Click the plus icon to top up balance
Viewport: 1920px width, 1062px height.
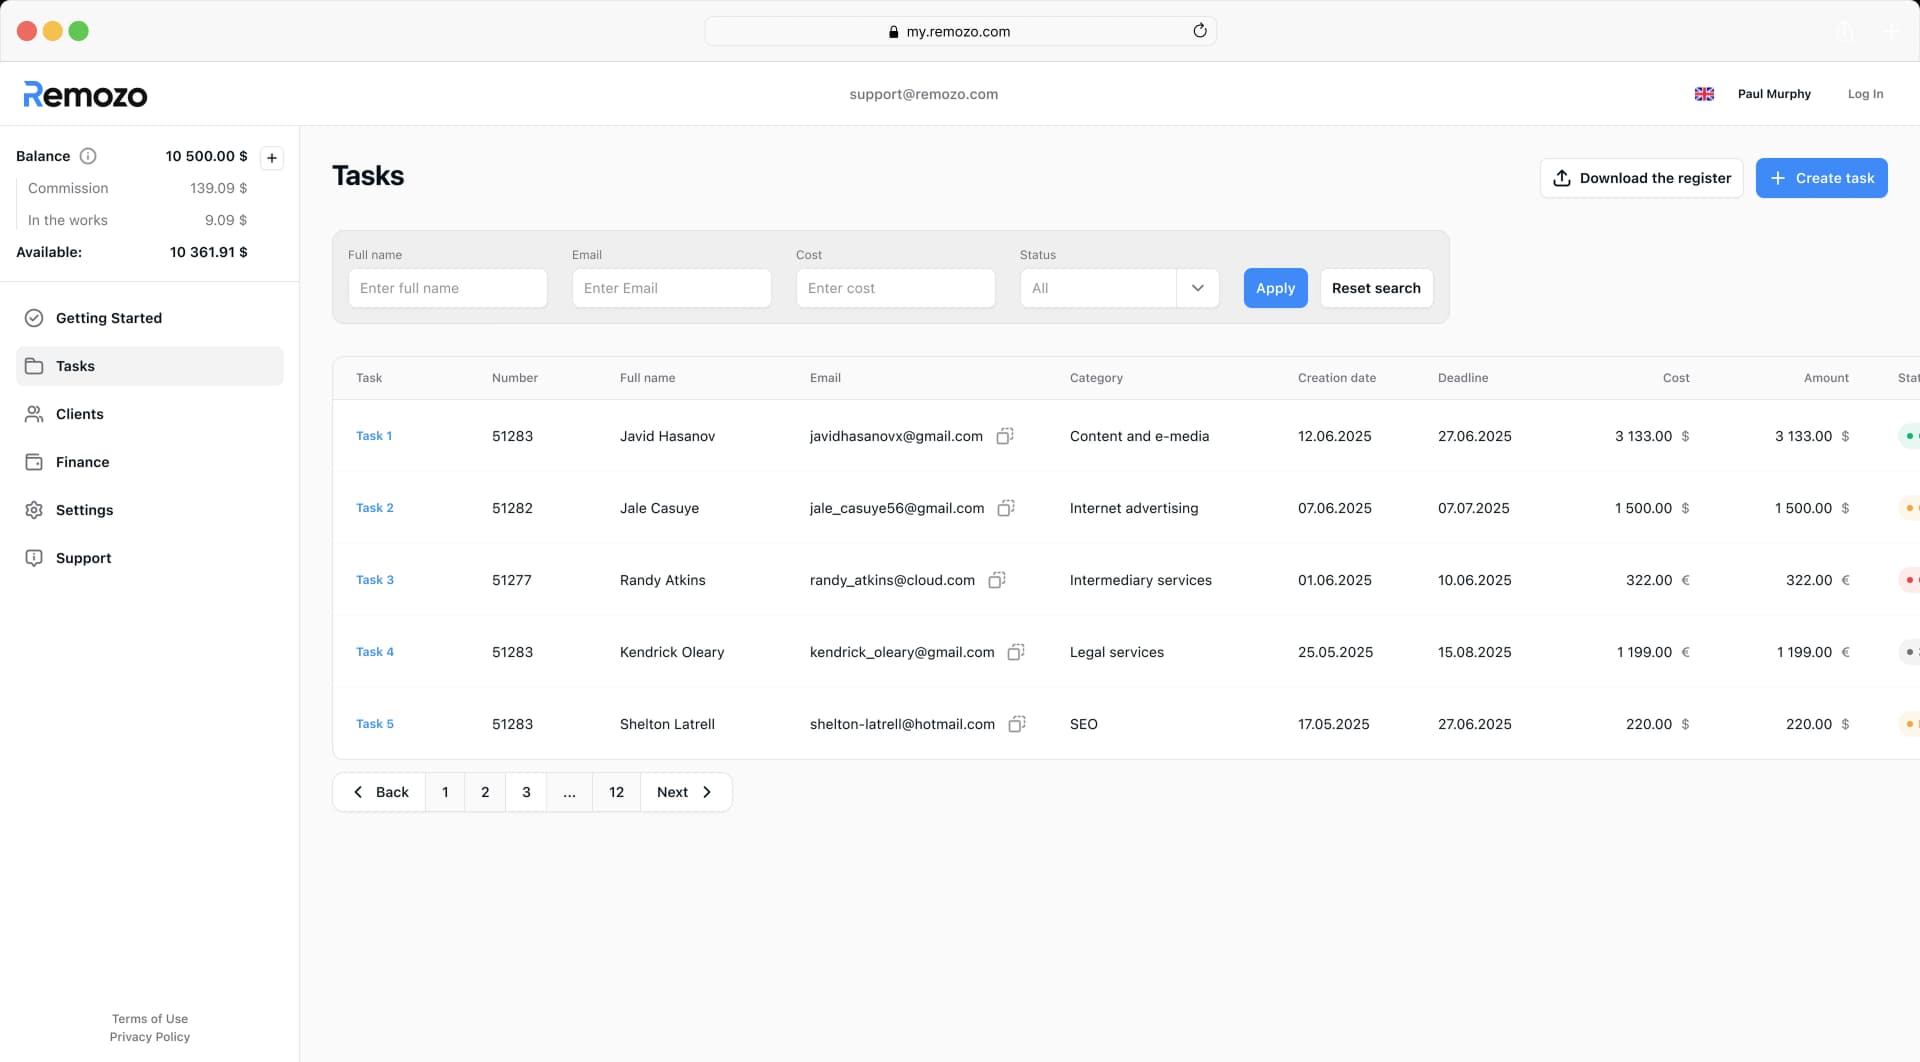click(272, 158)
